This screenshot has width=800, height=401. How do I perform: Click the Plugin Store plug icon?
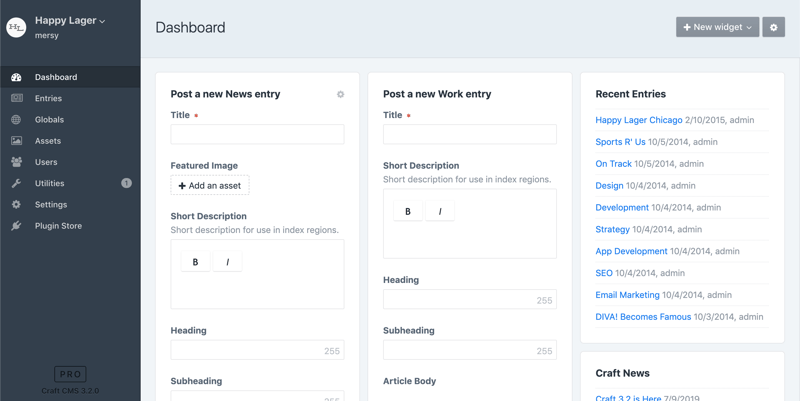tap(16, 226)
